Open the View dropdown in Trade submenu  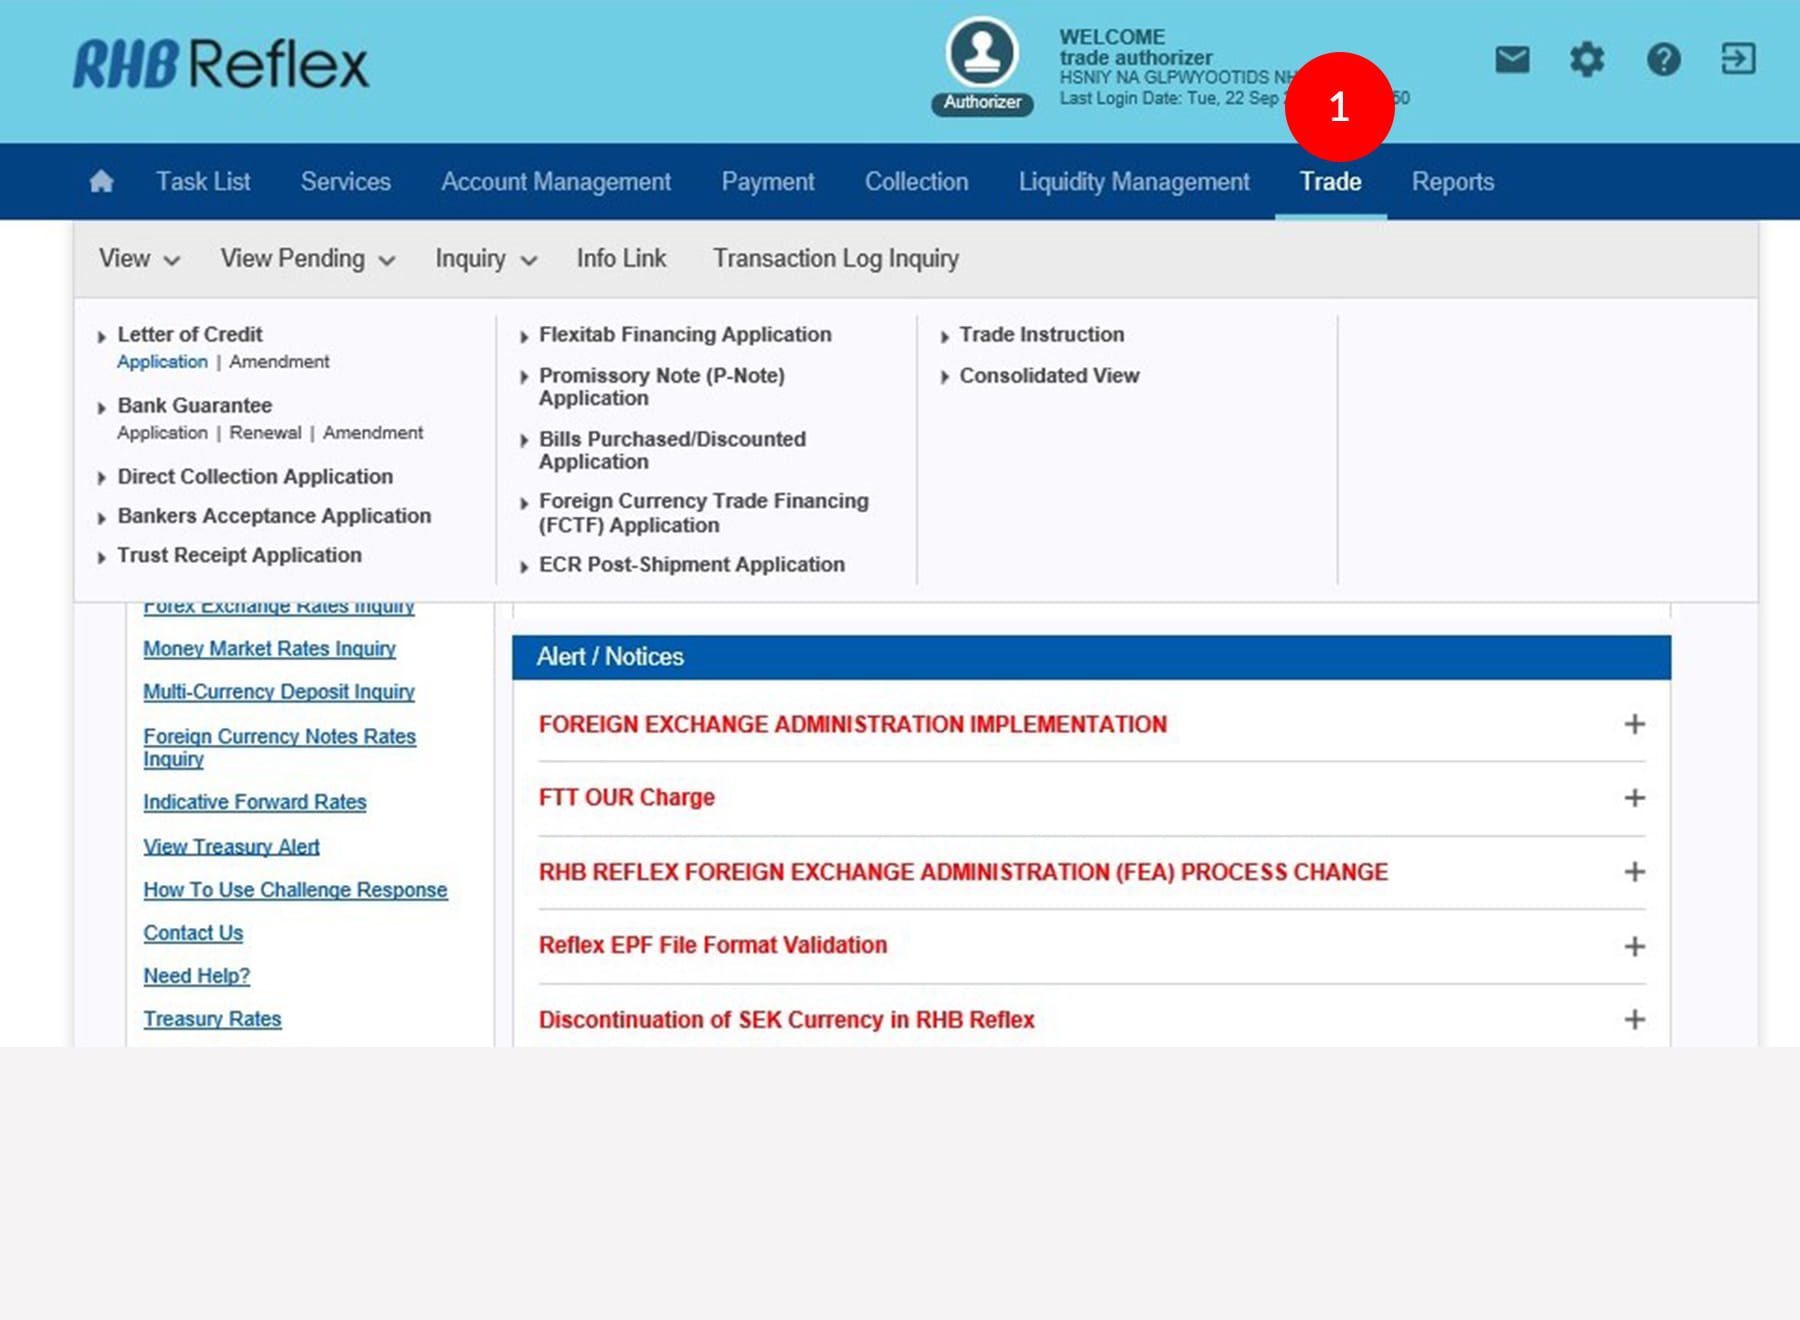click(139, 259)
